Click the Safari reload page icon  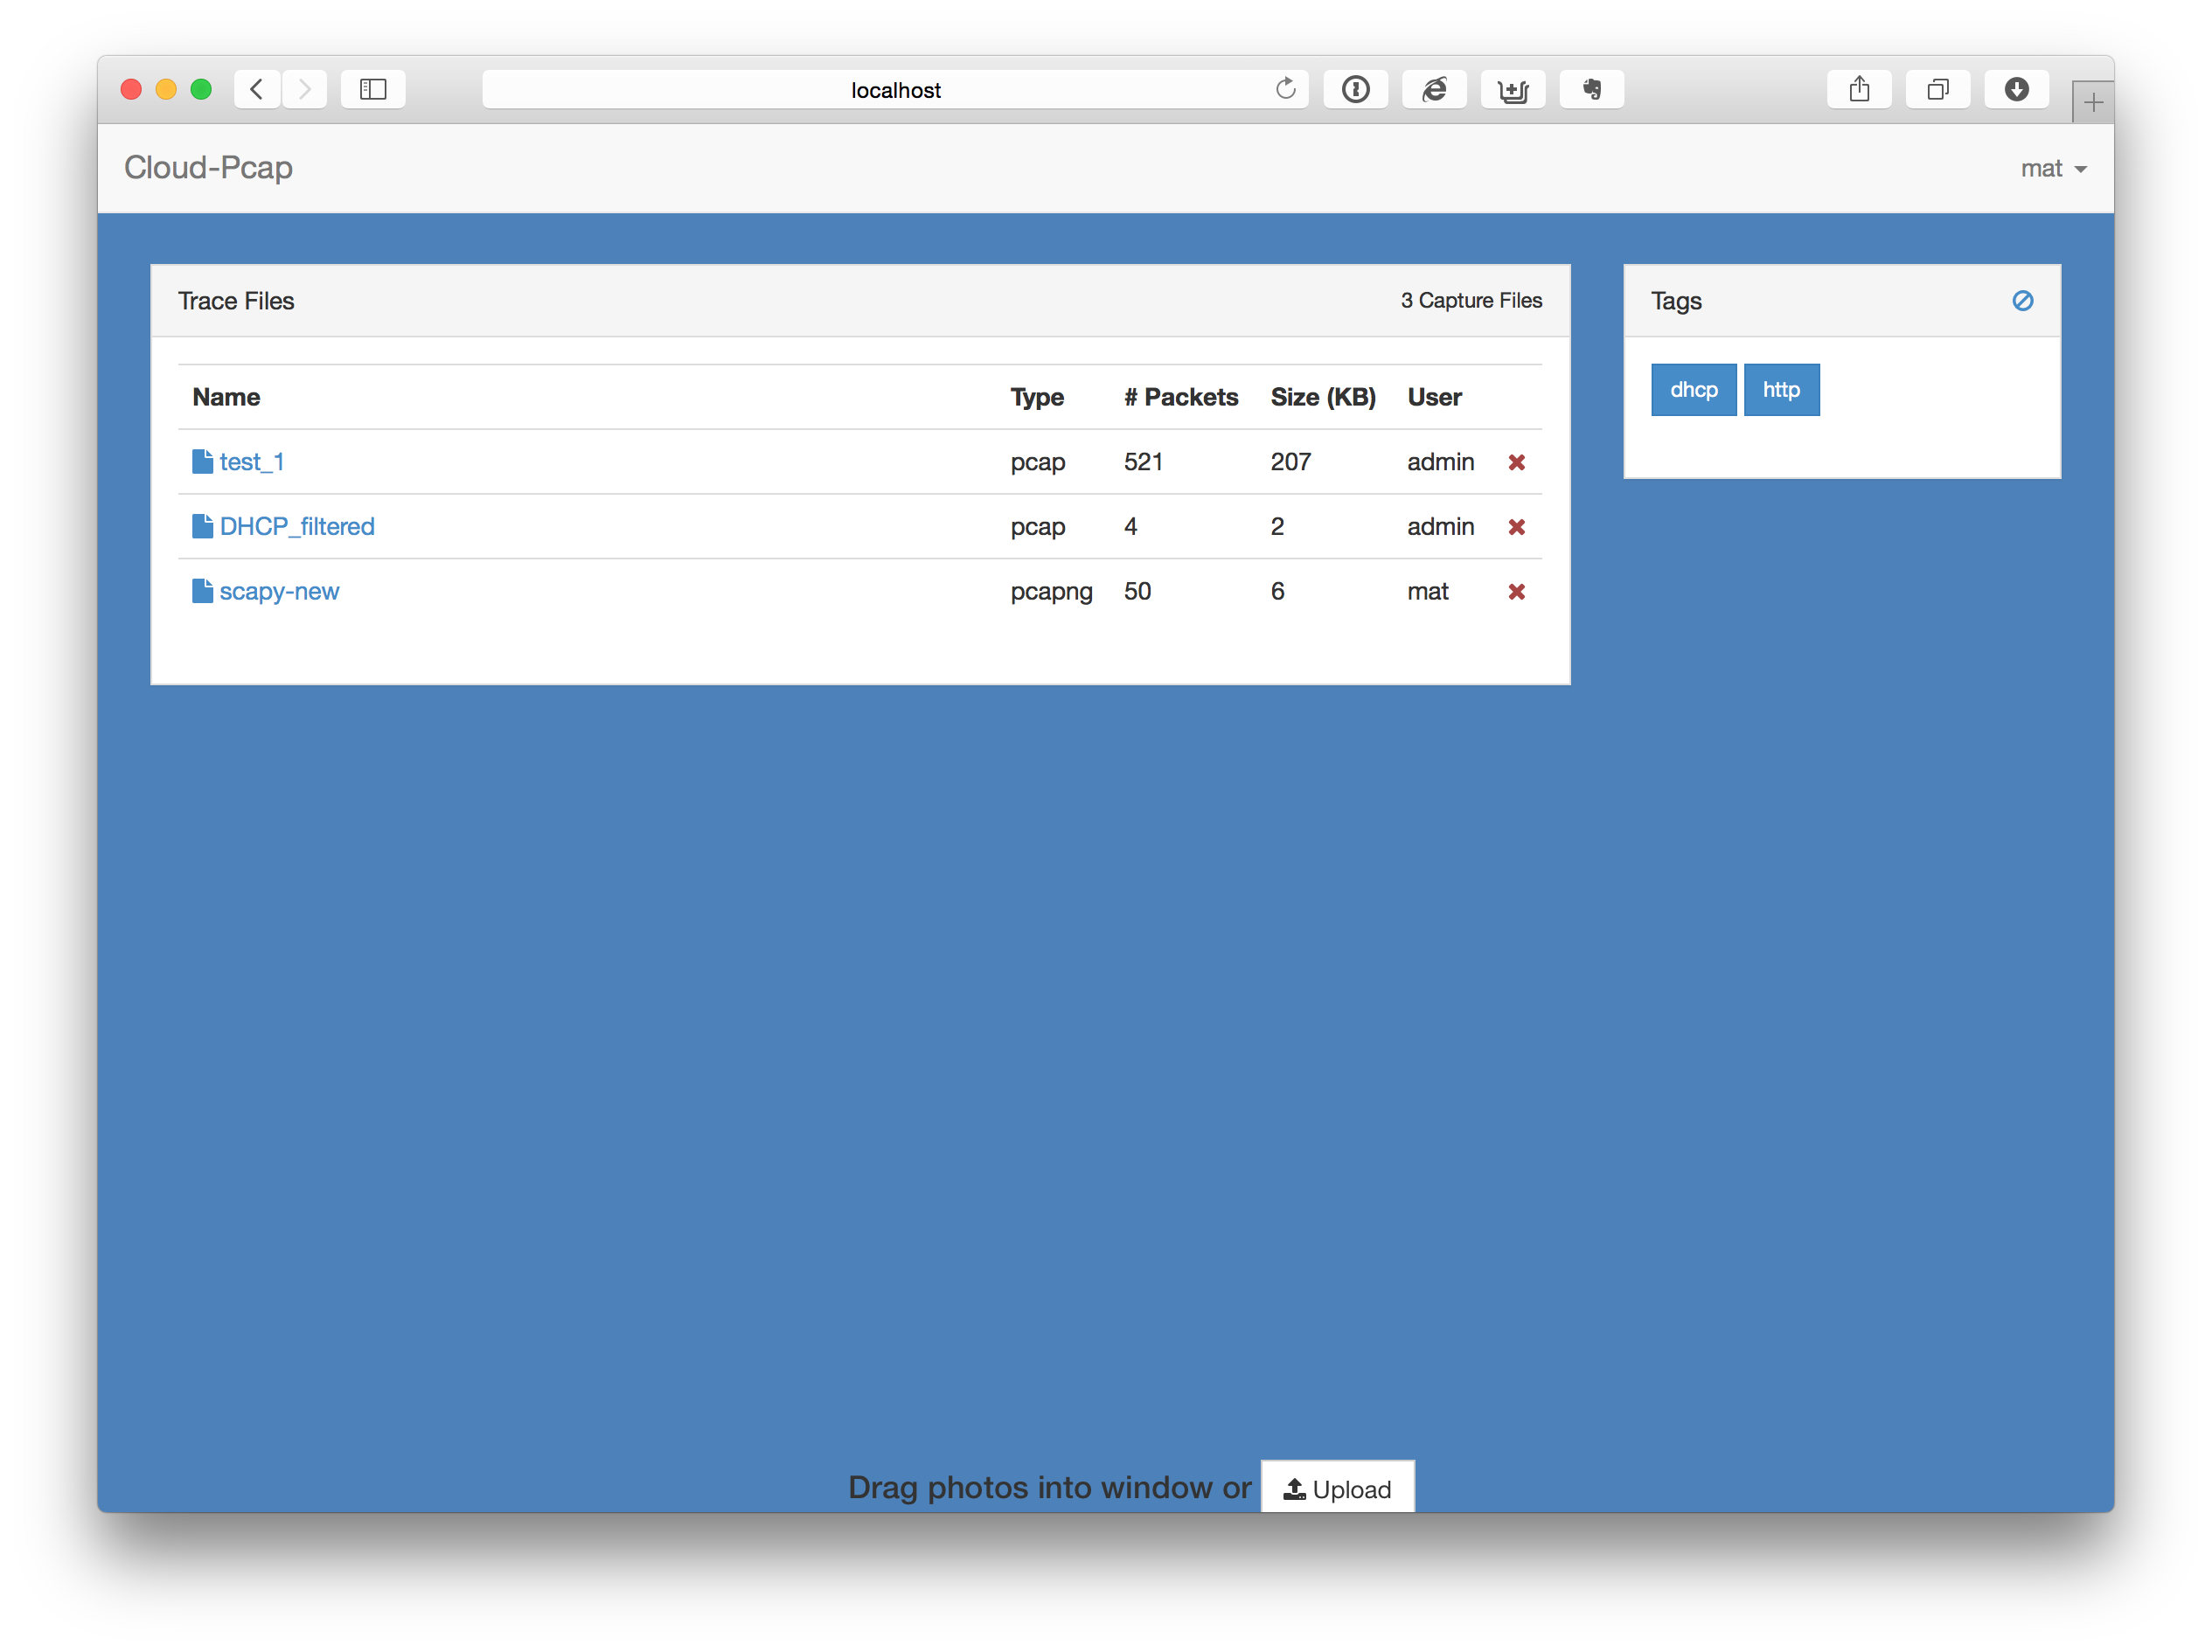click(x=1285, y=89)
